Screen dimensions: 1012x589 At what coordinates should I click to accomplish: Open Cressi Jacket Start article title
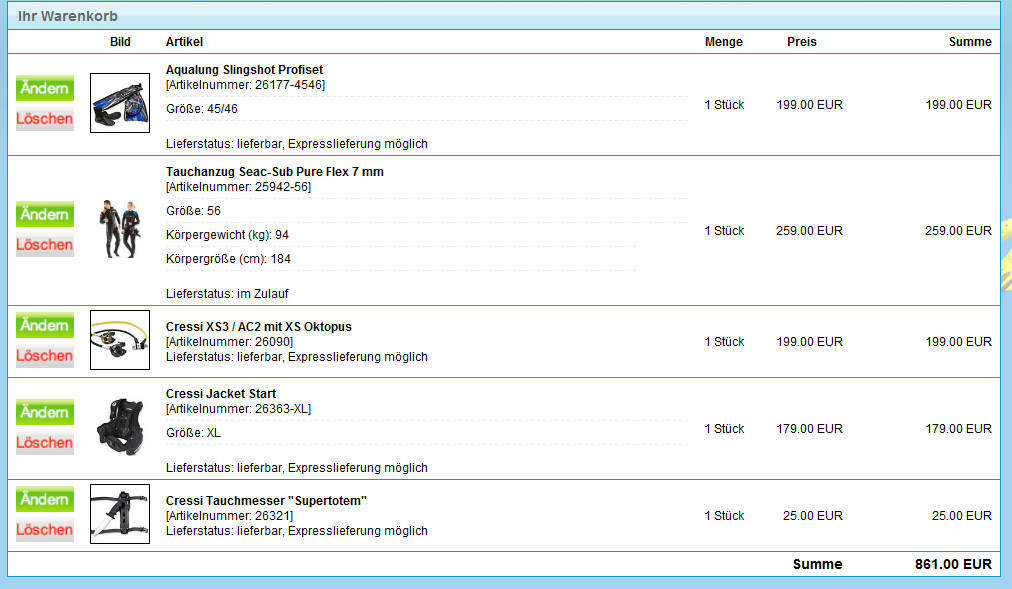221,394
